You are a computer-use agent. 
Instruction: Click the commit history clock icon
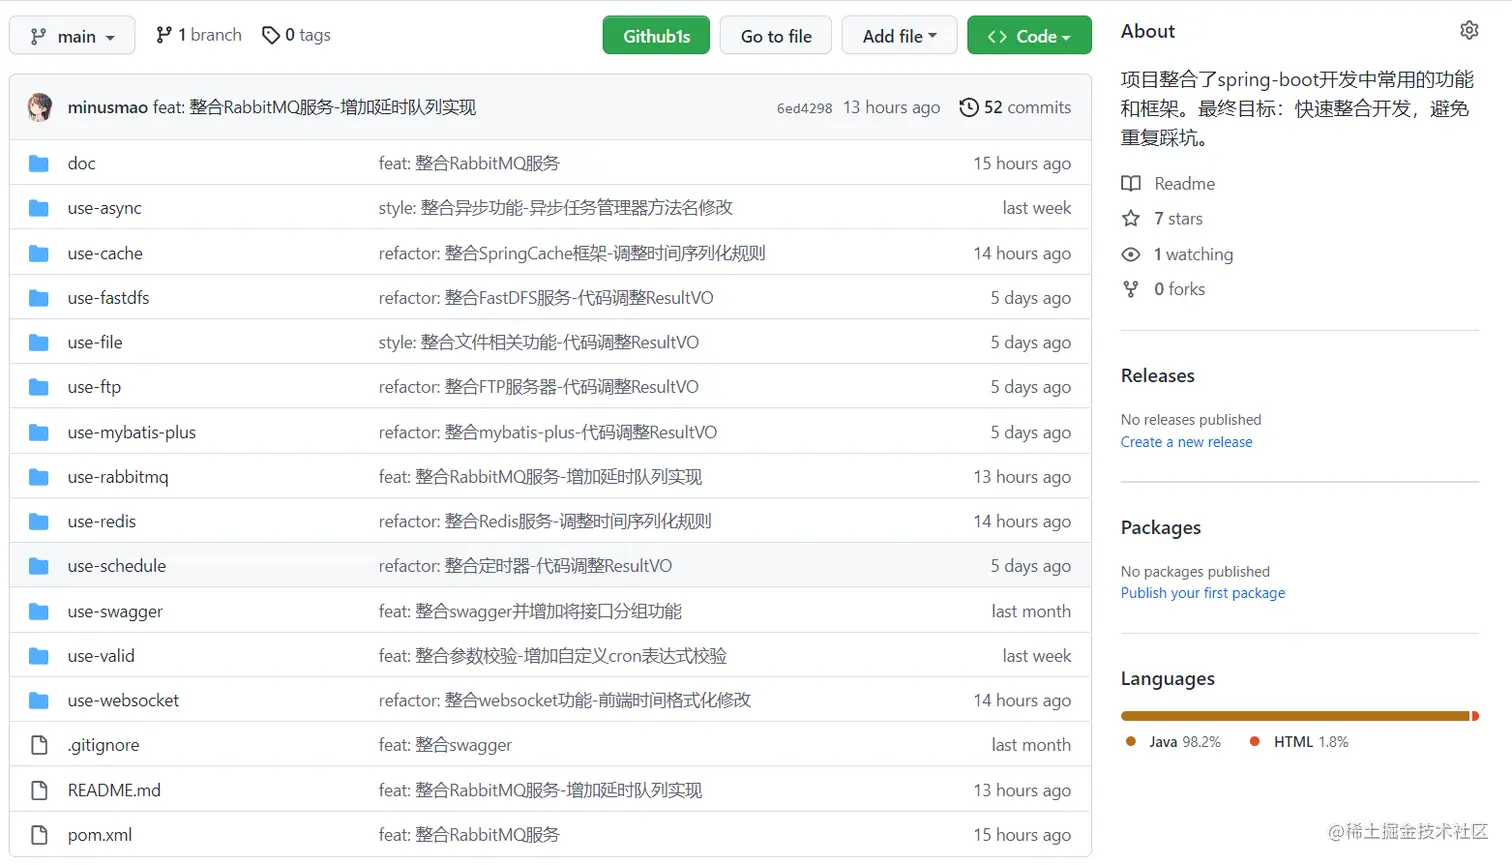pyautogui.click(x=968, y=107)
